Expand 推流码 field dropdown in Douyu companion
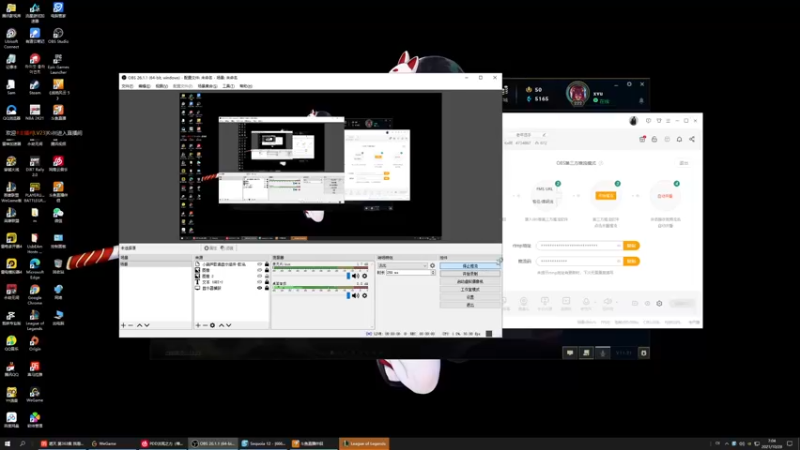800x450 pixels. [618, 261]
